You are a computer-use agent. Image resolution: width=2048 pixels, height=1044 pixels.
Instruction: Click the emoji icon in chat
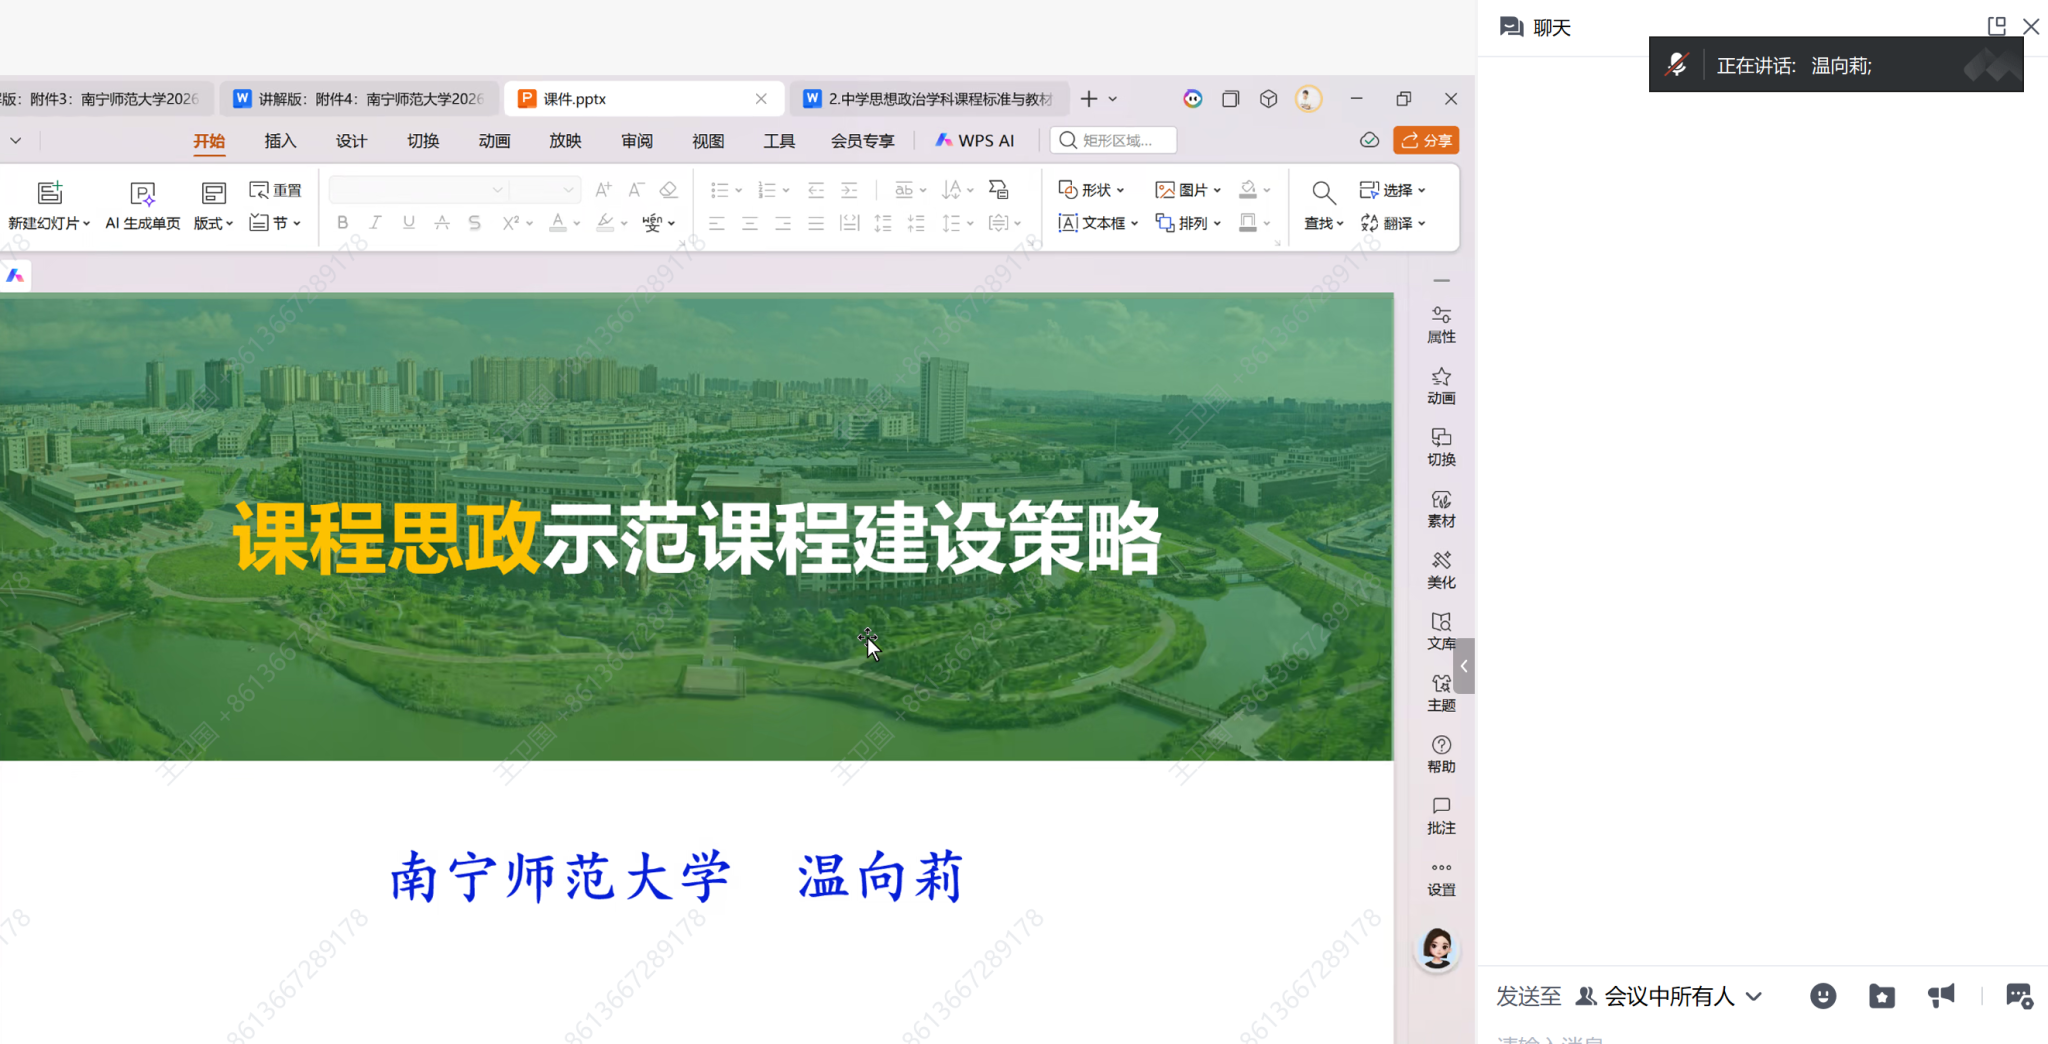pyautogui.click(x=1822, y=995)
